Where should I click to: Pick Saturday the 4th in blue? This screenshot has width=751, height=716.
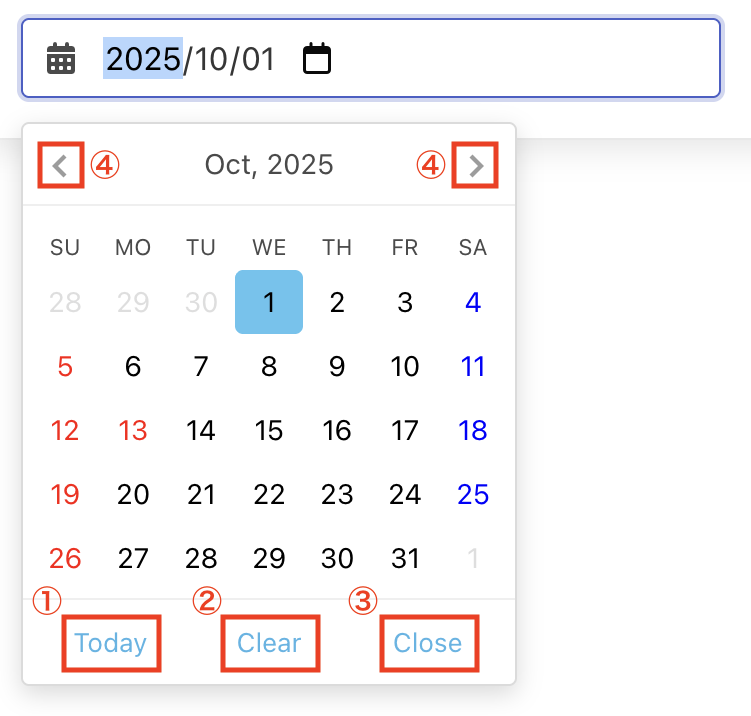[x=473, y=302]
